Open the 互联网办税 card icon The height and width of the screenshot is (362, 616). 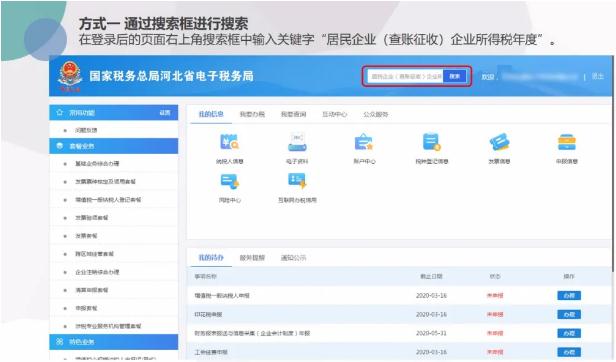[297, 181]
